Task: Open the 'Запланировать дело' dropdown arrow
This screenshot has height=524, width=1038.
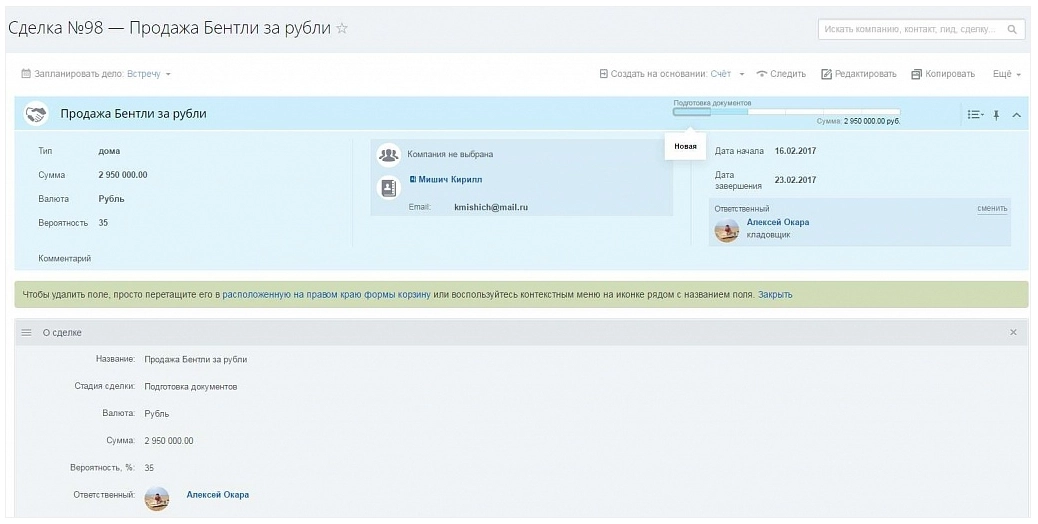Action: click(168, 74)
